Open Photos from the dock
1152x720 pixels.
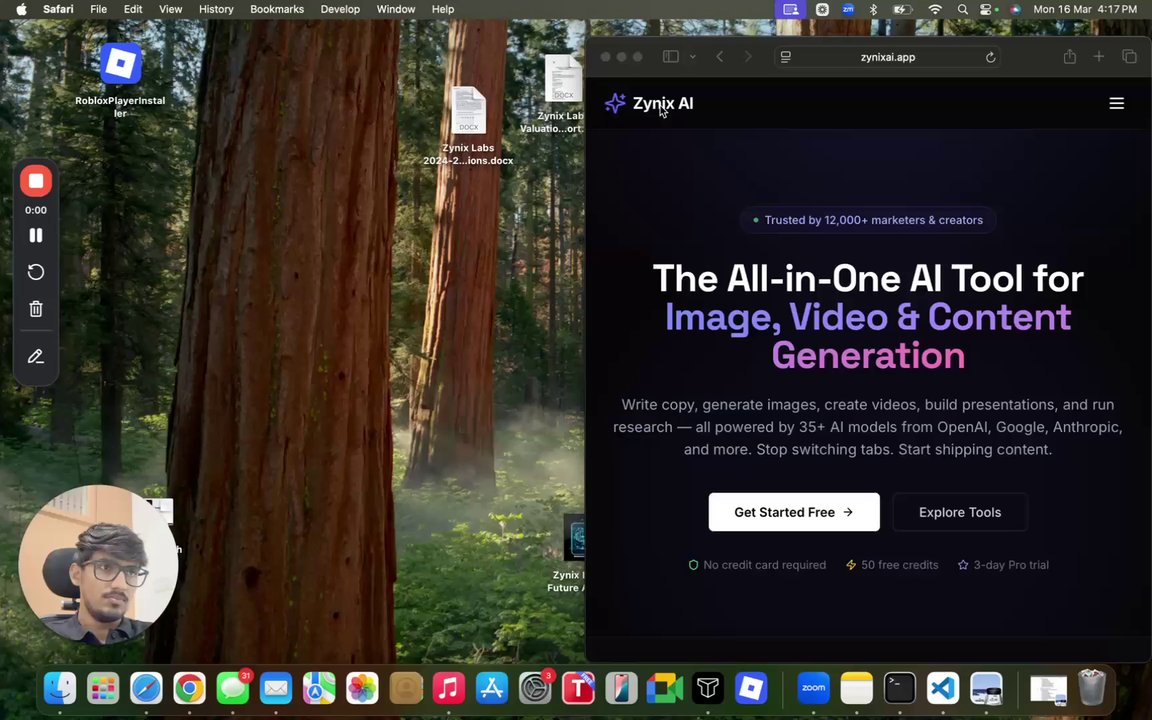(362, 688)
